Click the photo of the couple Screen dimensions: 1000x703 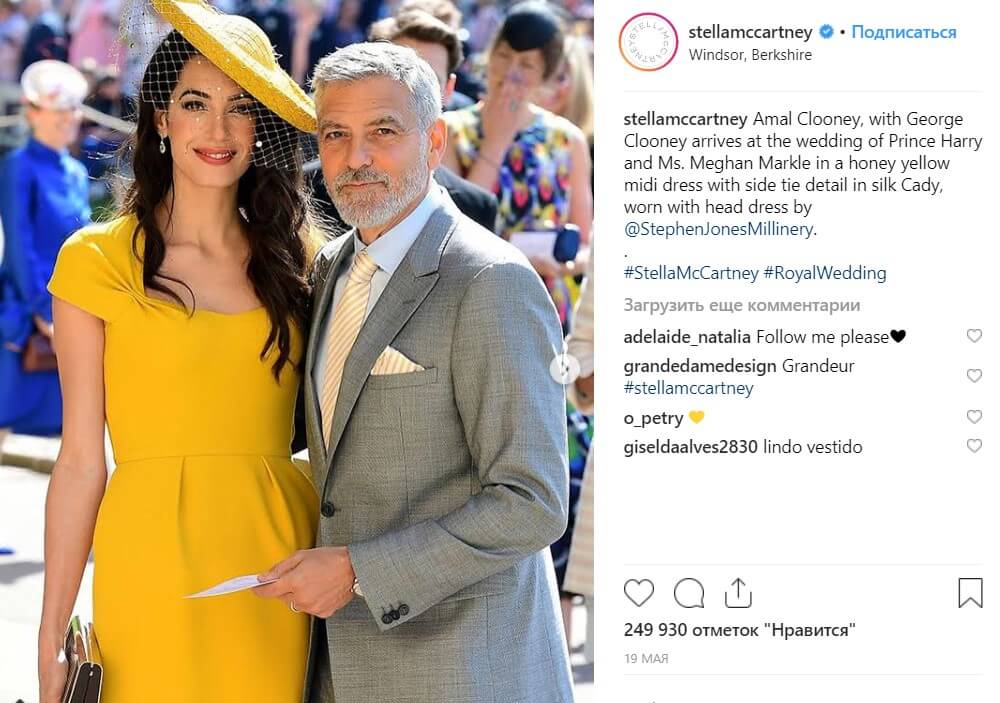(297, 352)
